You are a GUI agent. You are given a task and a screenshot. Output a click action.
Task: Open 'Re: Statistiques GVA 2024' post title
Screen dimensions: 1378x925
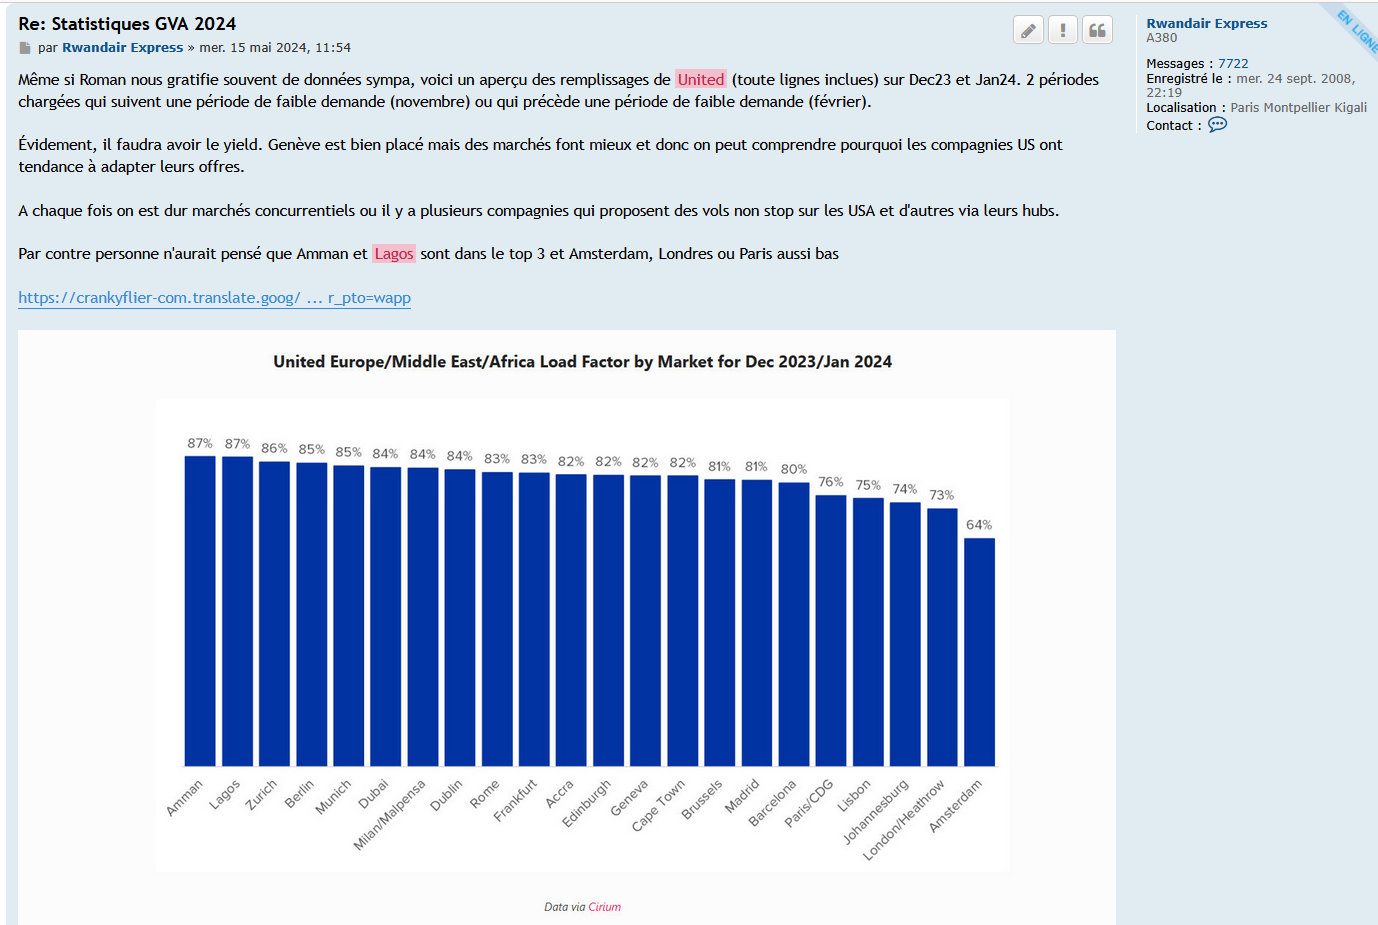[x=127, y=24]
